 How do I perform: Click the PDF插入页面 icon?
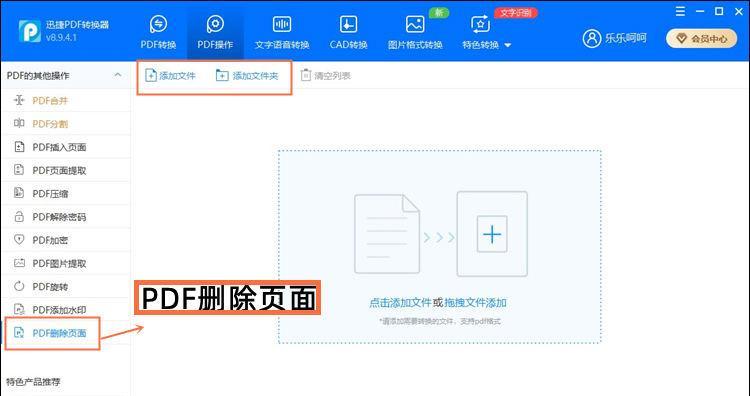coord(19,147)
